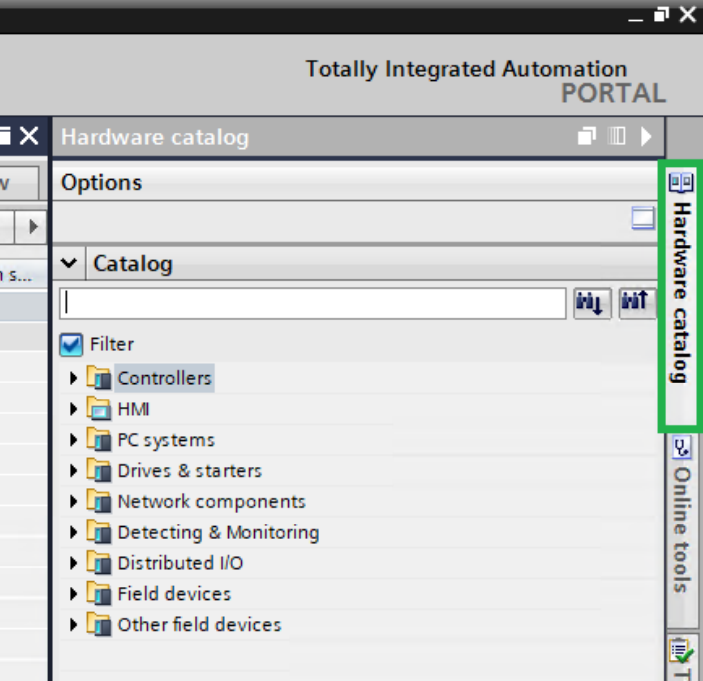This screenshot has height=681, width=703.
Task: Restore down the main window
Action: (661, 14)
